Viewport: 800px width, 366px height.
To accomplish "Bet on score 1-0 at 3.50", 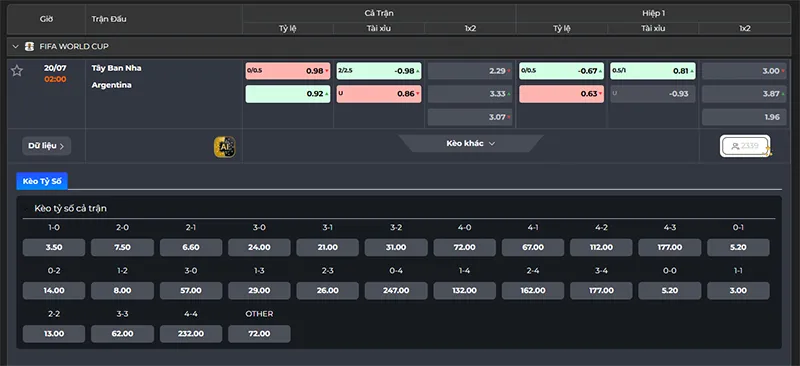I will coord(54,247).
